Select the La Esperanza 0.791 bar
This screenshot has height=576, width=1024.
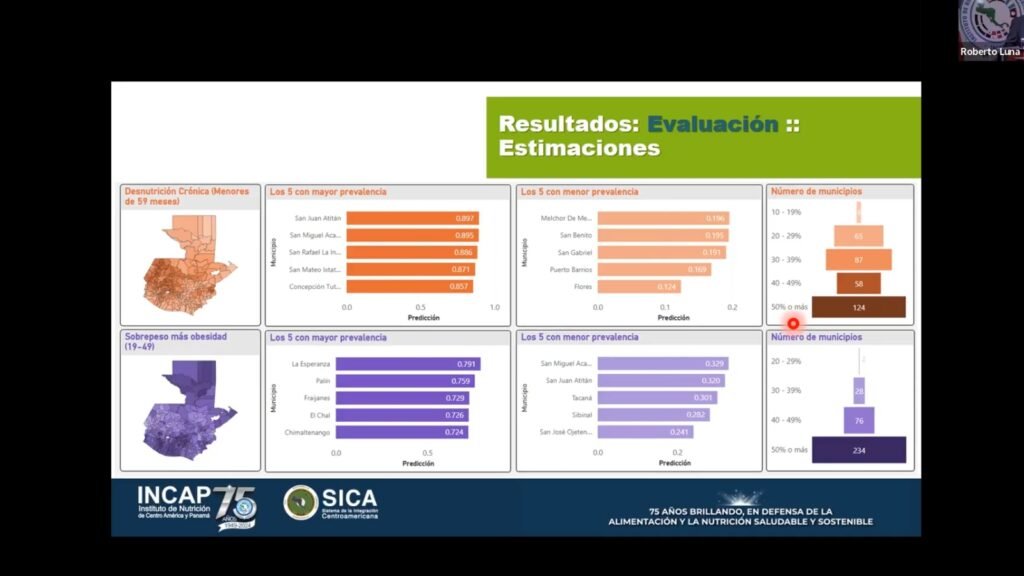coord(407,364)
